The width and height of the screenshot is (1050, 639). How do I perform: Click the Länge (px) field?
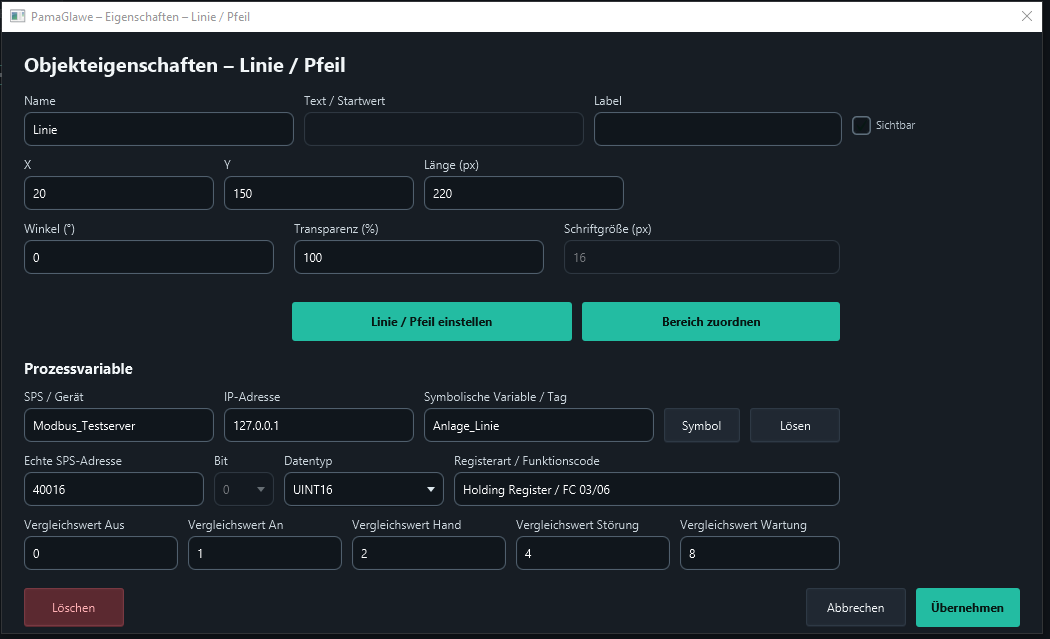[524, 194]
